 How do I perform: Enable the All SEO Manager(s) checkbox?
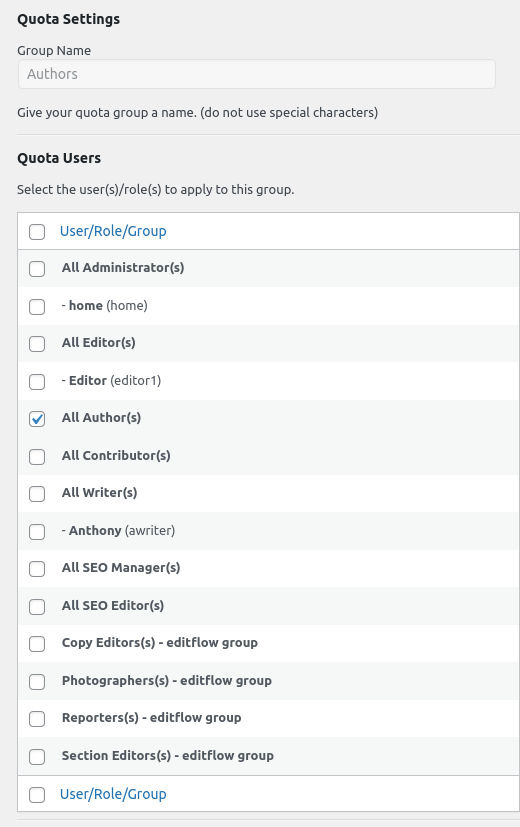[x=37, y=569]
